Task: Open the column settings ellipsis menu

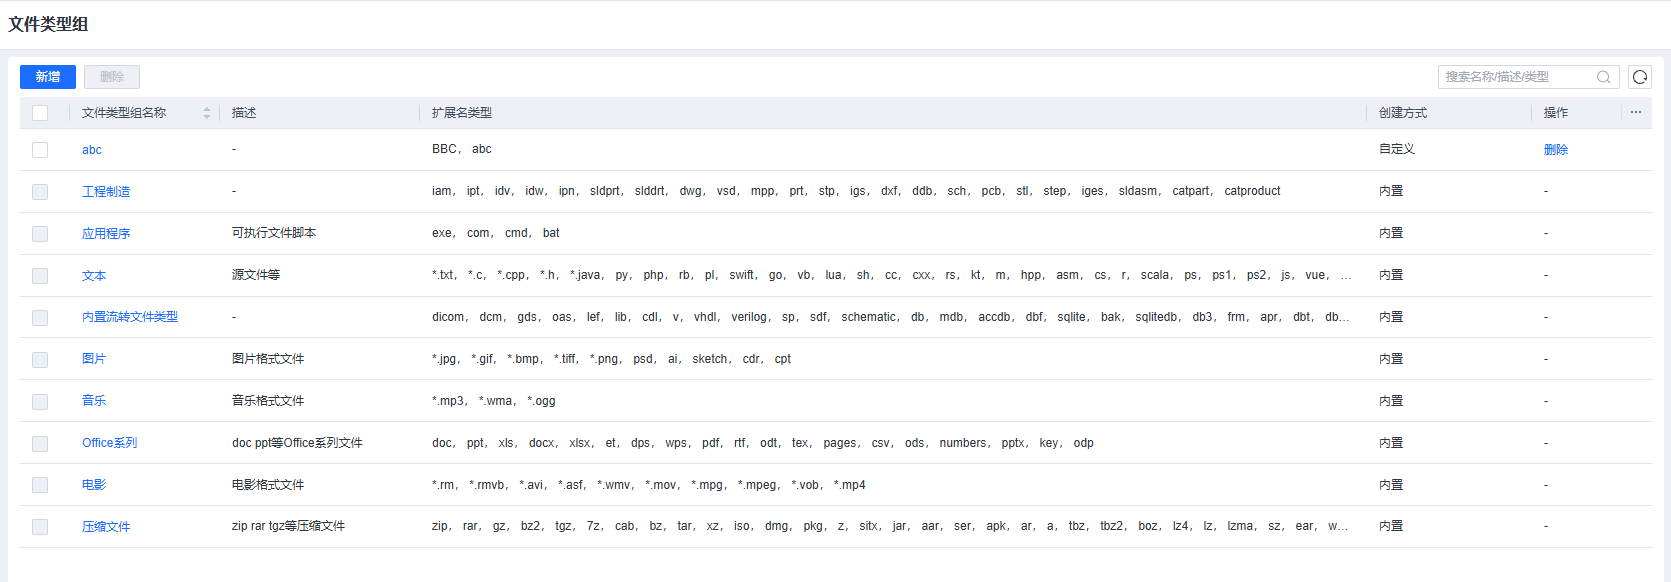Action: click(1636, 112)
